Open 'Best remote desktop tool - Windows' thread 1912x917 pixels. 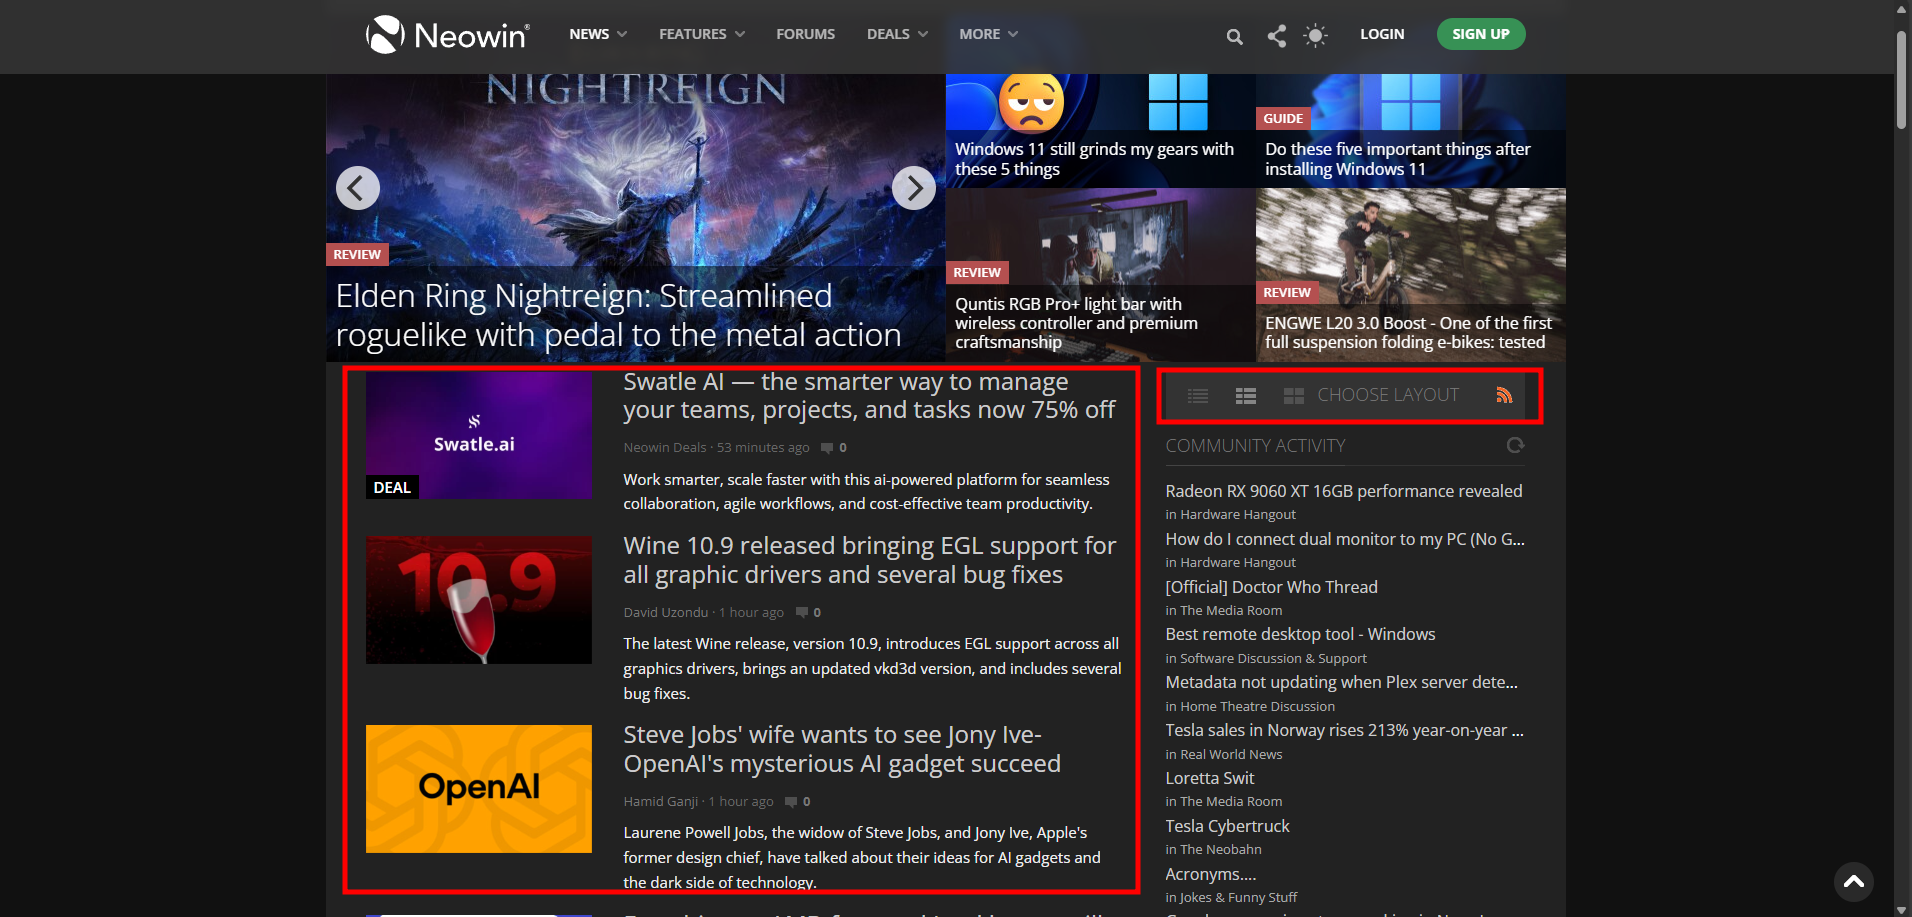click(1300, 634)
